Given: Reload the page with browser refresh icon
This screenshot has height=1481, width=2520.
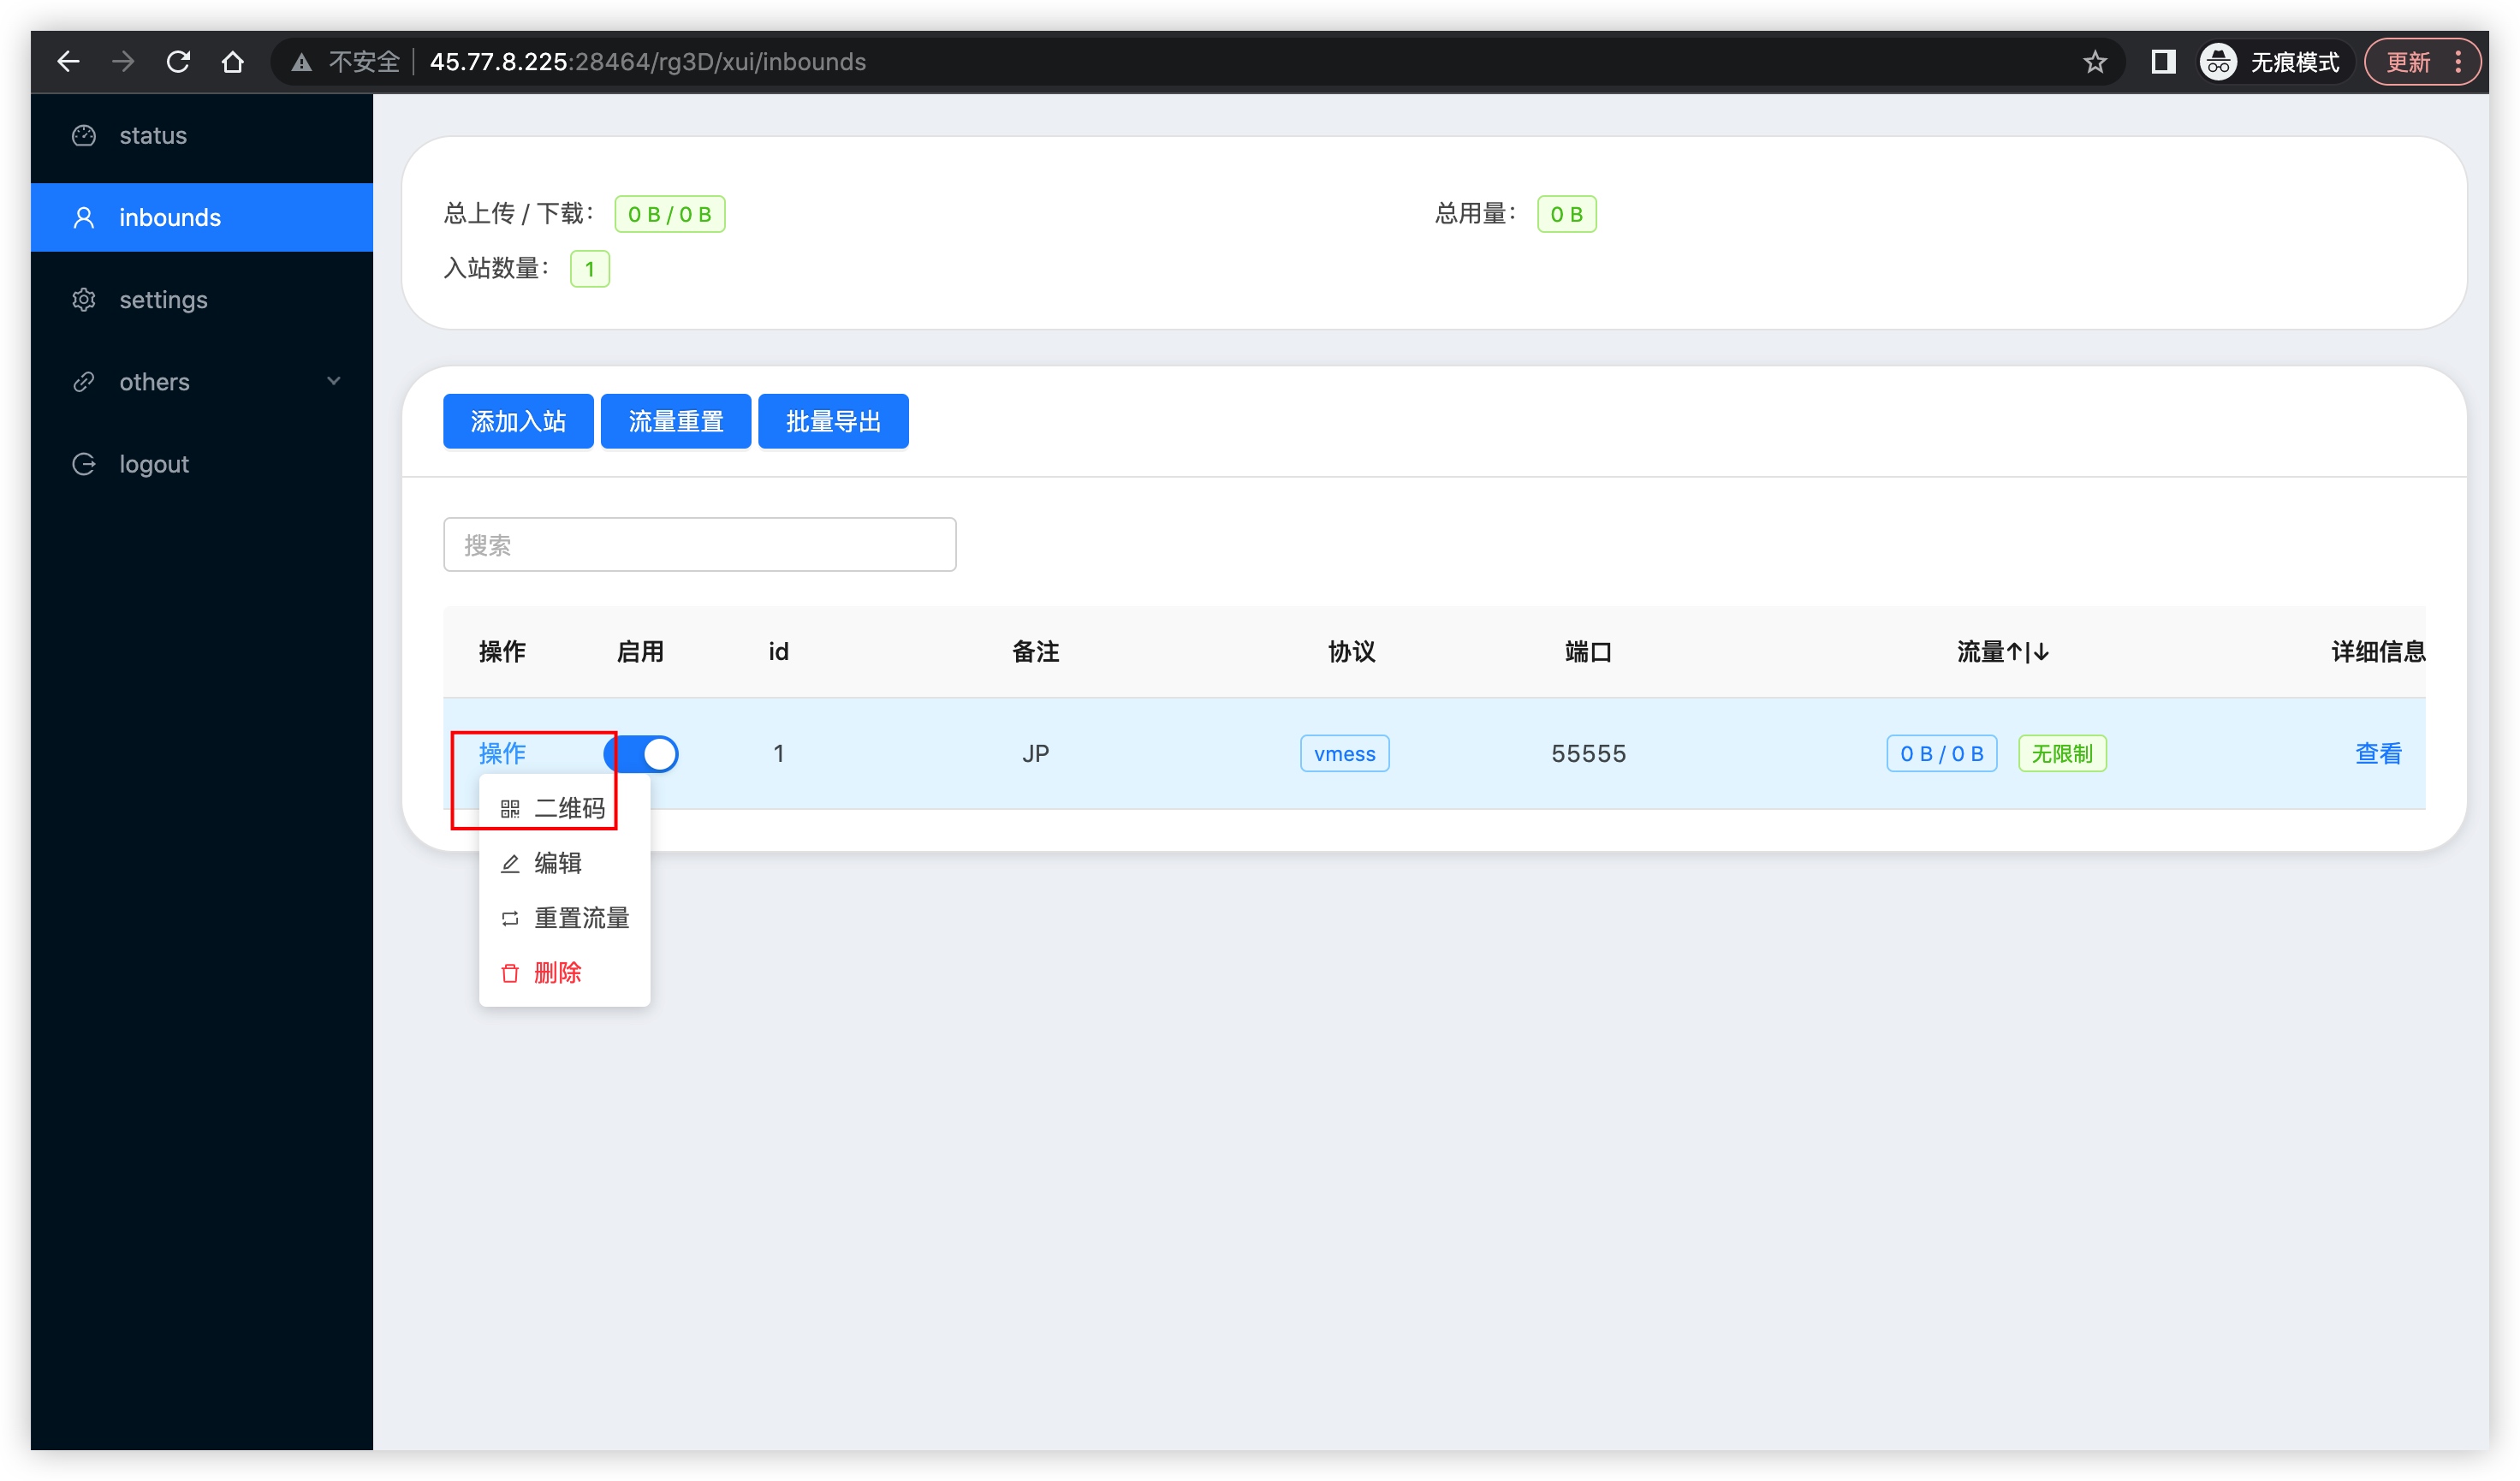Looking at the screenshot, I should [x=178, y=62].
